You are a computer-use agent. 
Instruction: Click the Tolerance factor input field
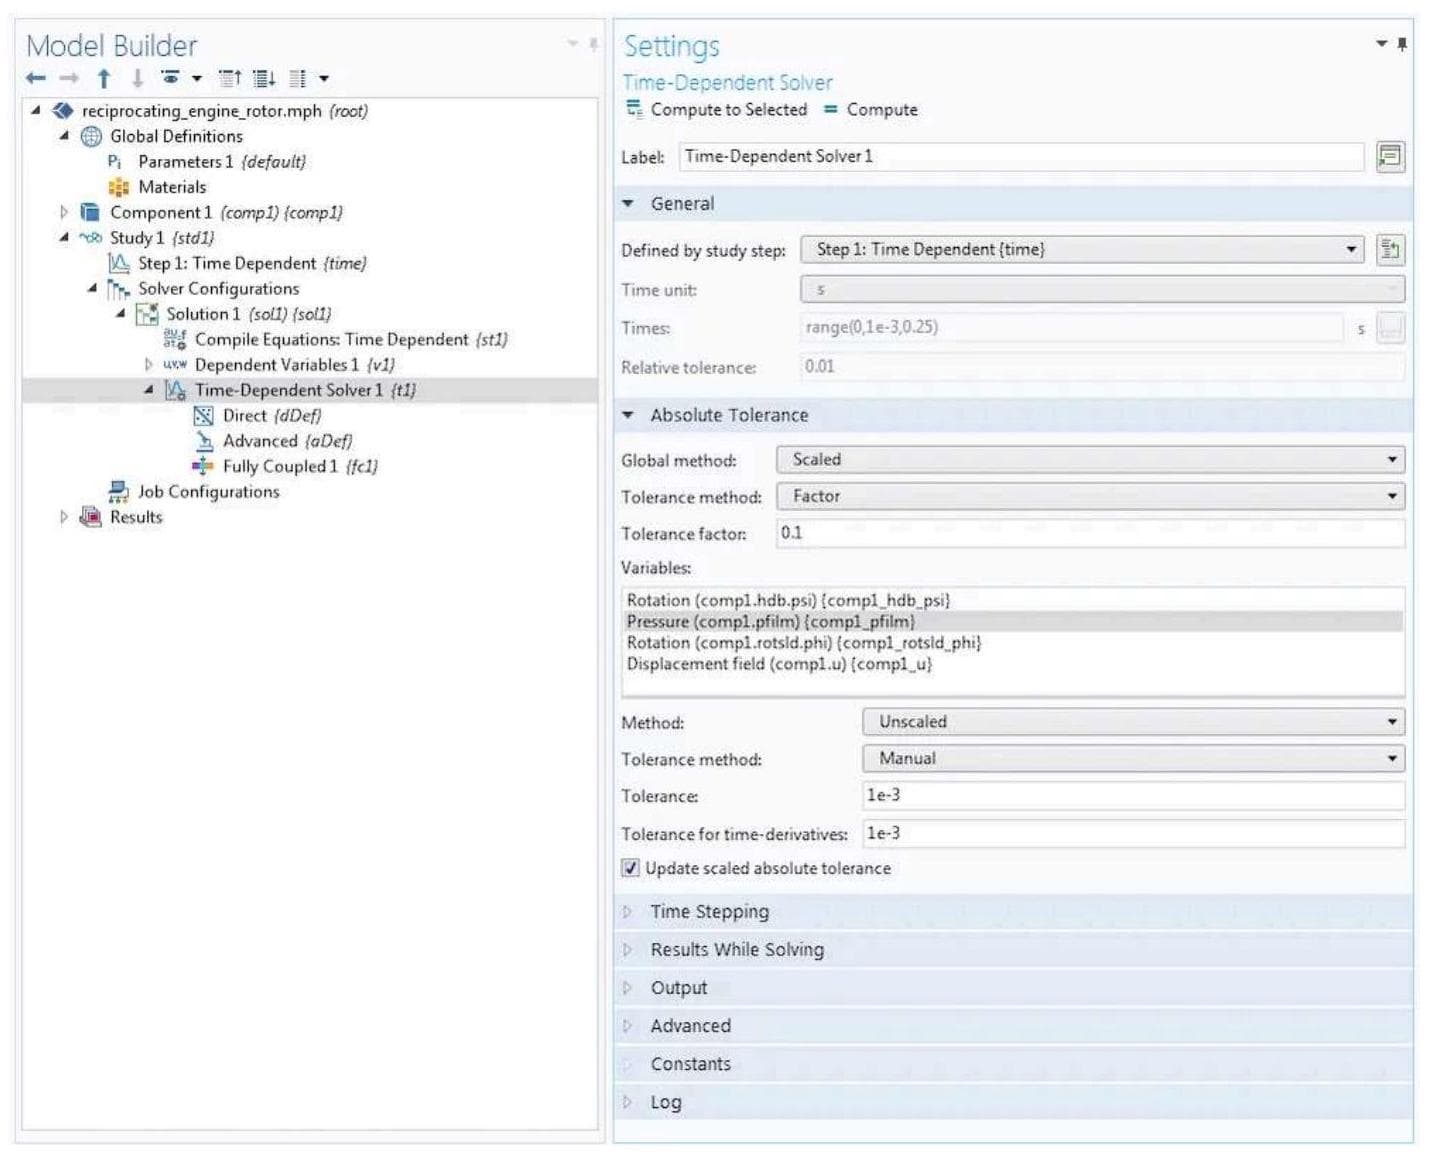pyautogui.click(x=1090, y=533)
